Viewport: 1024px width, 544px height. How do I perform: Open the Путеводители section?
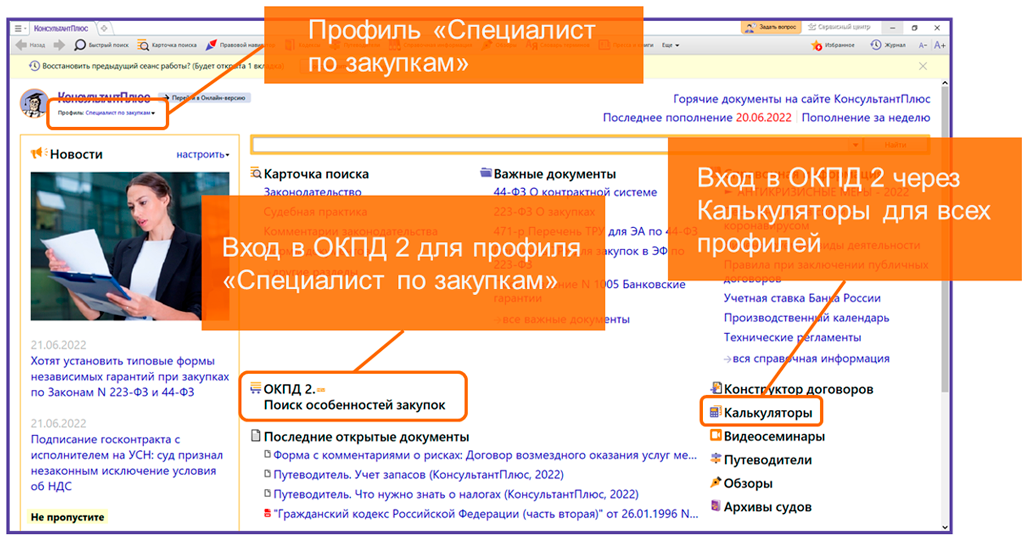click(x=767, y=460)
